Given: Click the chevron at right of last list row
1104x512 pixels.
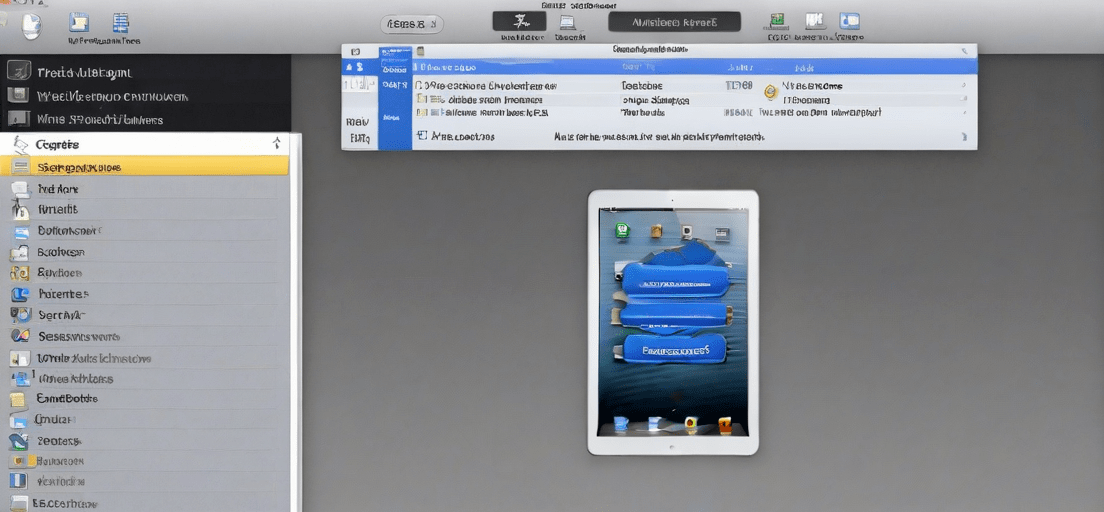Looking at the screenshot, I should tap(963, 137).
